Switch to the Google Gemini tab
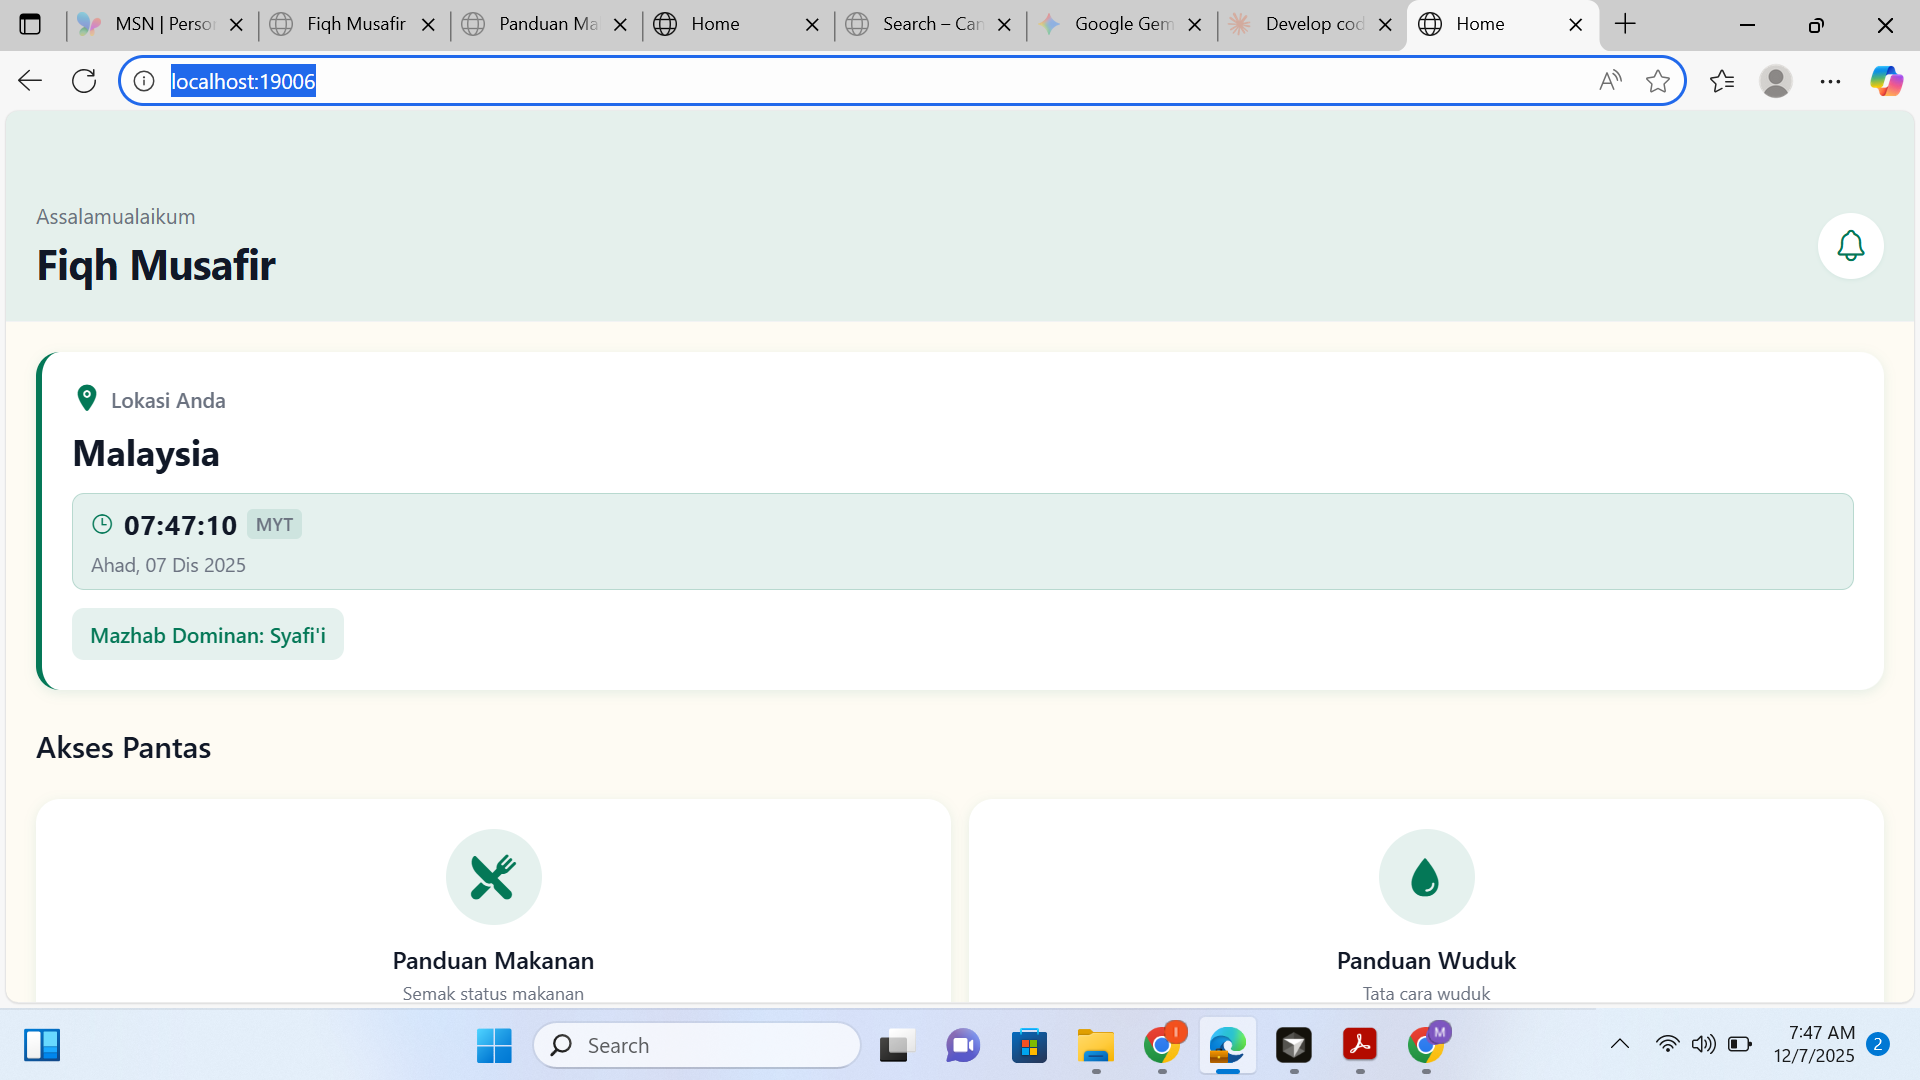The width and height of the screenshot is (1920, 1080). (x=1122, y=24)
